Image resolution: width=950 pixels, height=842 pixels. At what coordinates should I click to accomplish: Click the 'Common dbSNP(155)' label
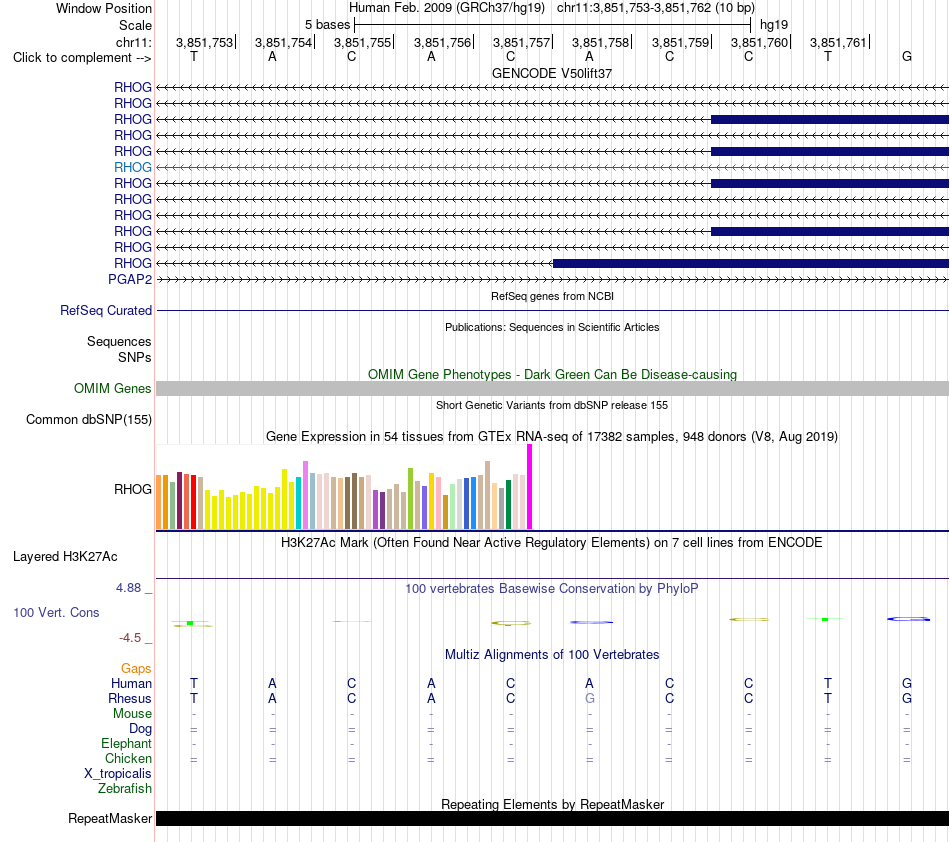point(88,419)
